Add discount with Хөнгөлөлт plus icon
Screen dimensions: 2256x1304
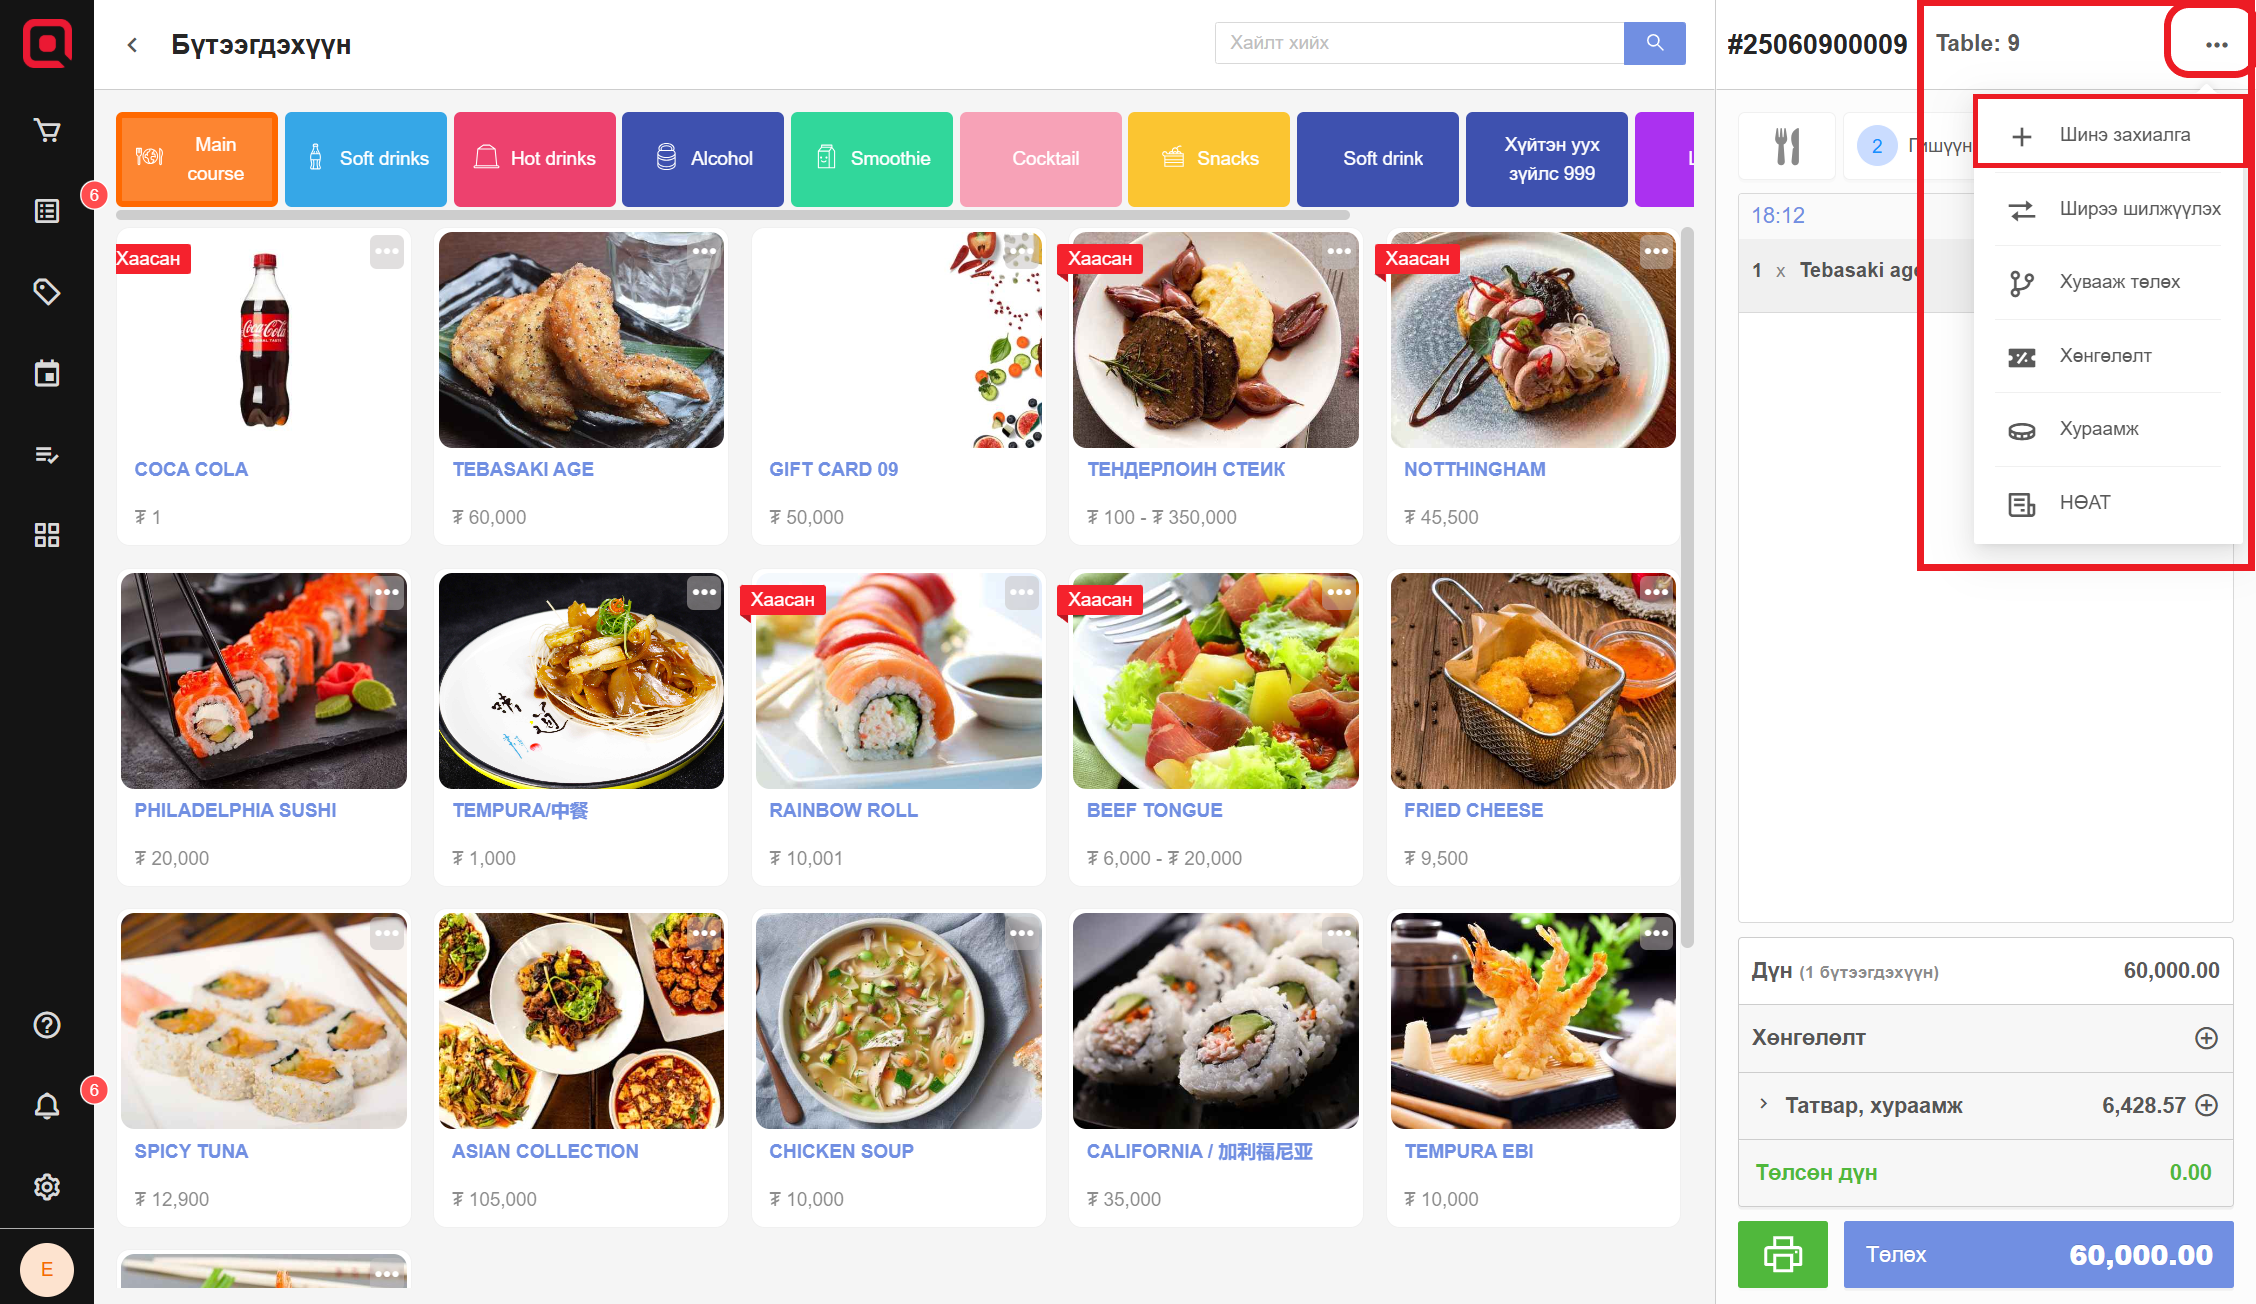click(2206, 1038)
